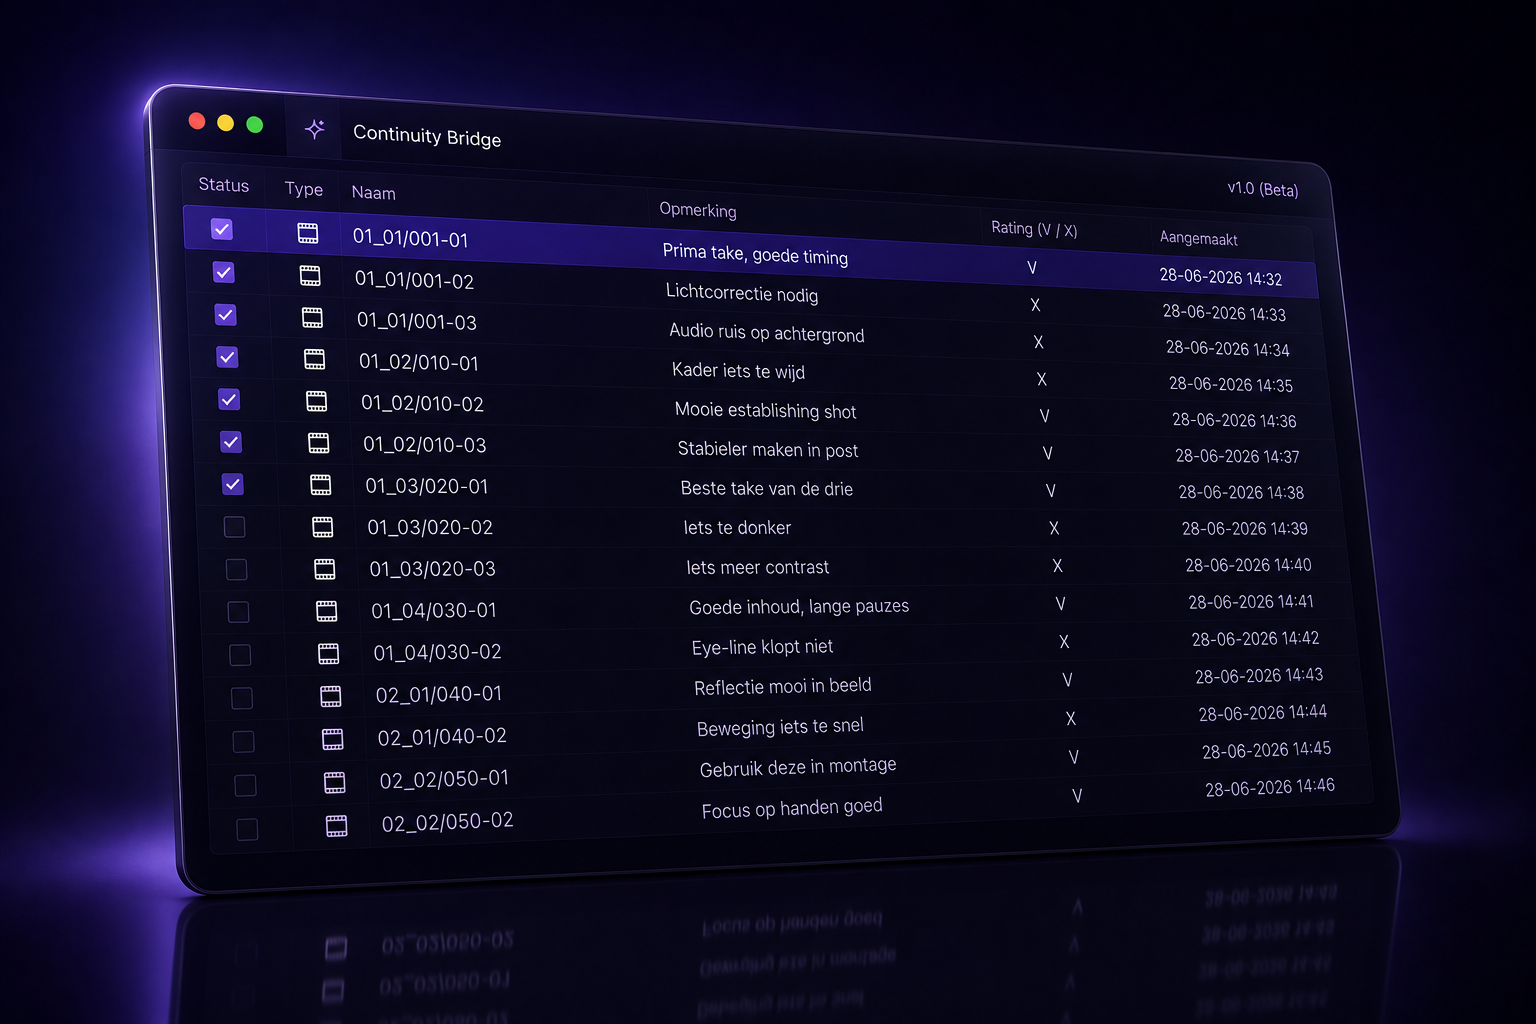Viewport: 1536px width, 1024px height.
Task: Check the status box for 01_03/020-03
Action: coord(236,569)
